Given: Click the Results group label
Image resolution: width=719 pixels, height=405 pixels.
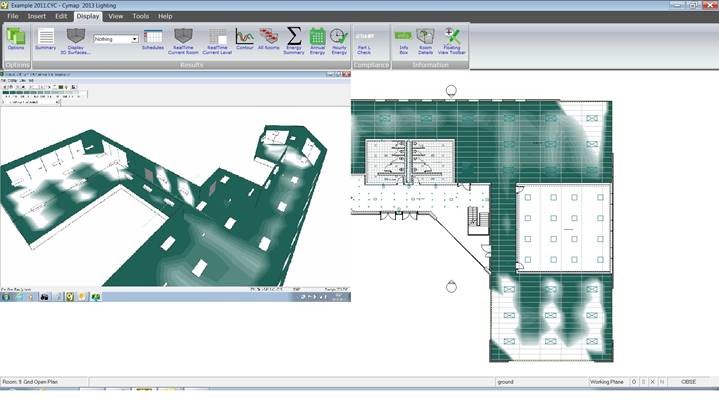Looking at the screenshot, I should (x=191, y=65).
